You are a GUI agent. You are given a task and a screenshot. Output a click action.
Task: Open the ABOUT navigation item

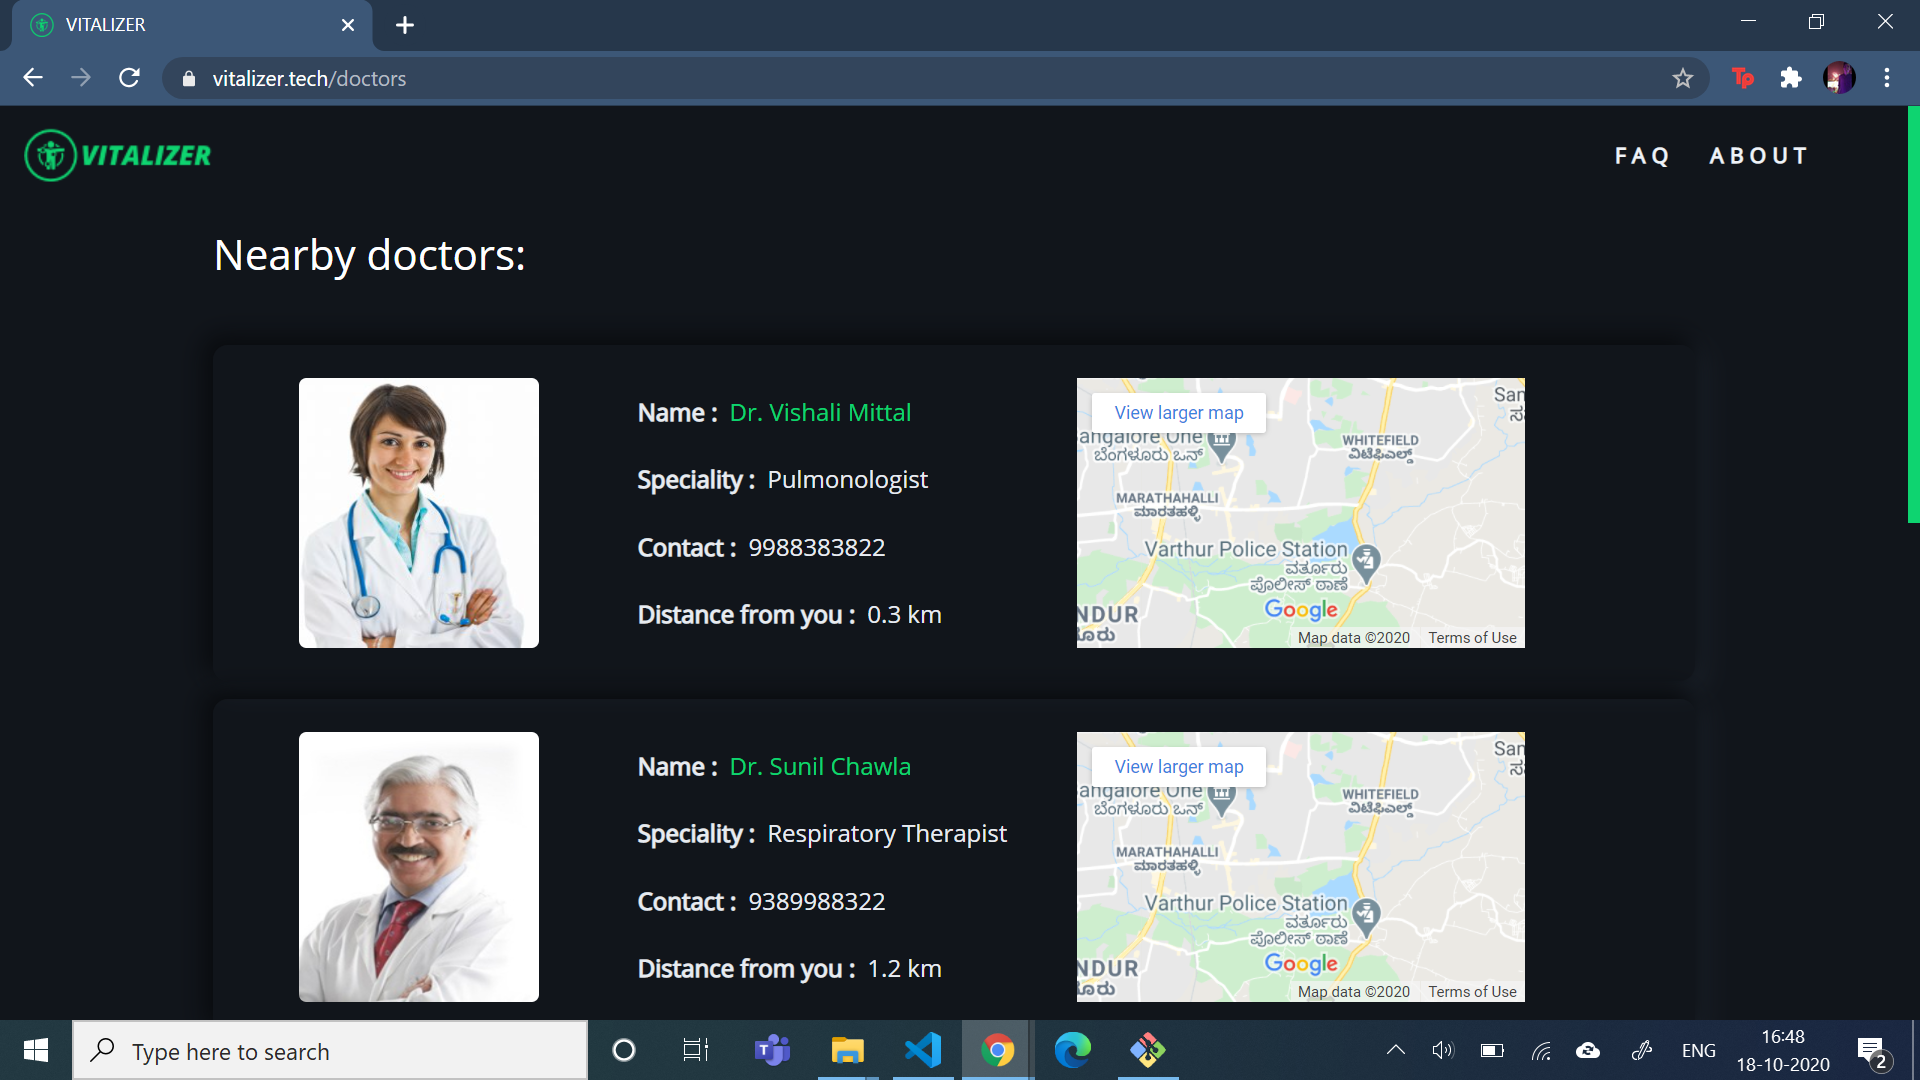point(1758,156)
